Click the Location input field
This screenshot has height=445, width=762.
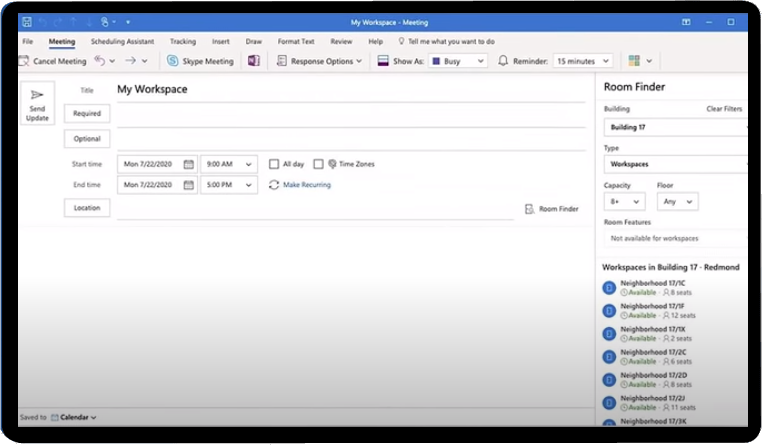click(x=315, y=209)
